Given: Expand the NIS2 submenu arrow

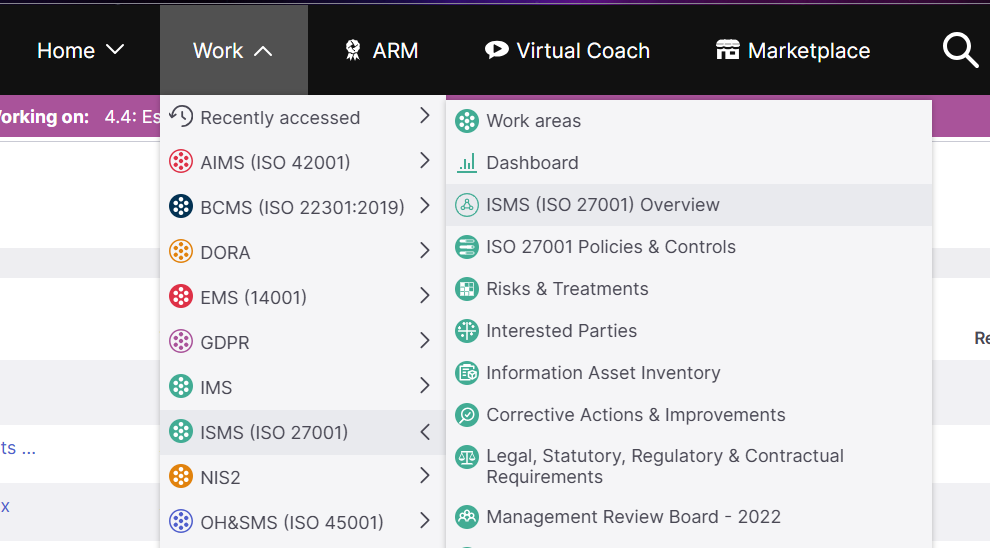Looking at the screenshot, I should (425, 475).
